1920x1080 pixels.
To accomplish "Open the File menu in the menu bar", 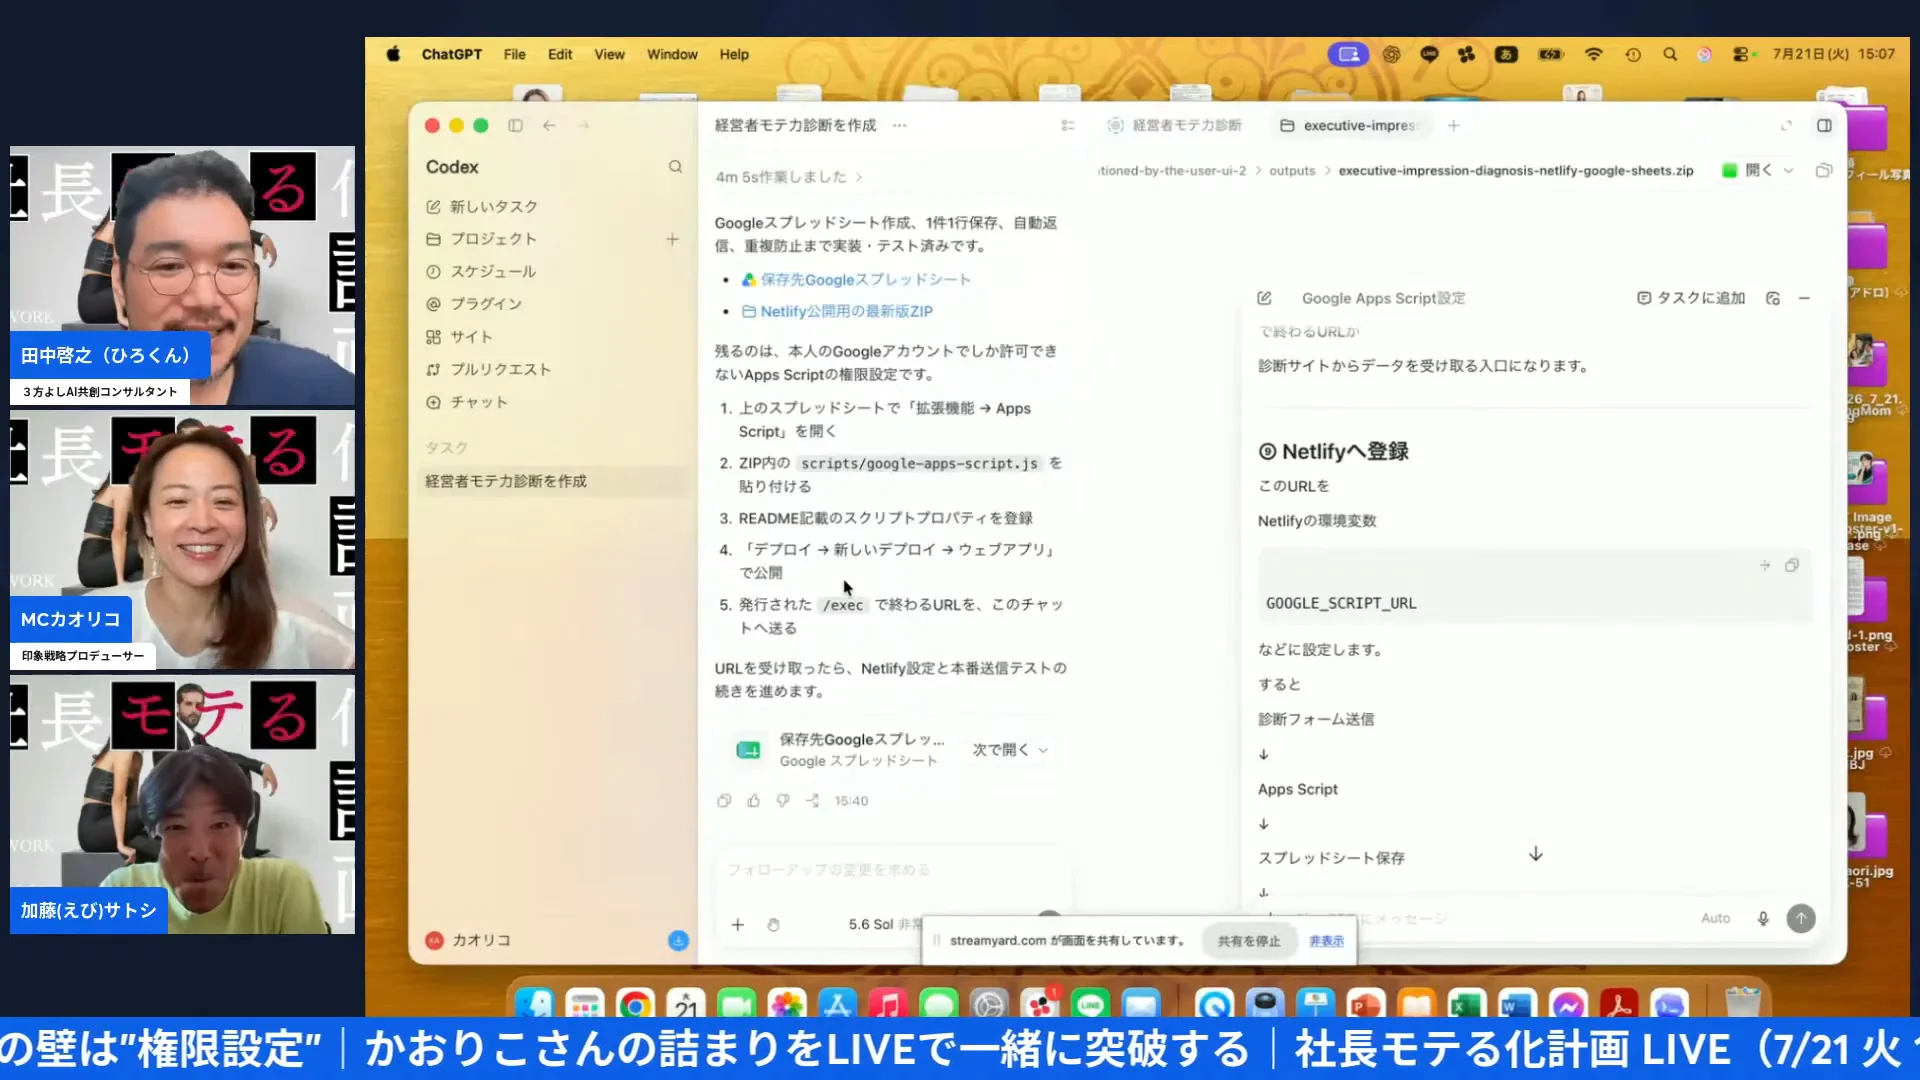I will click(514, 54).
